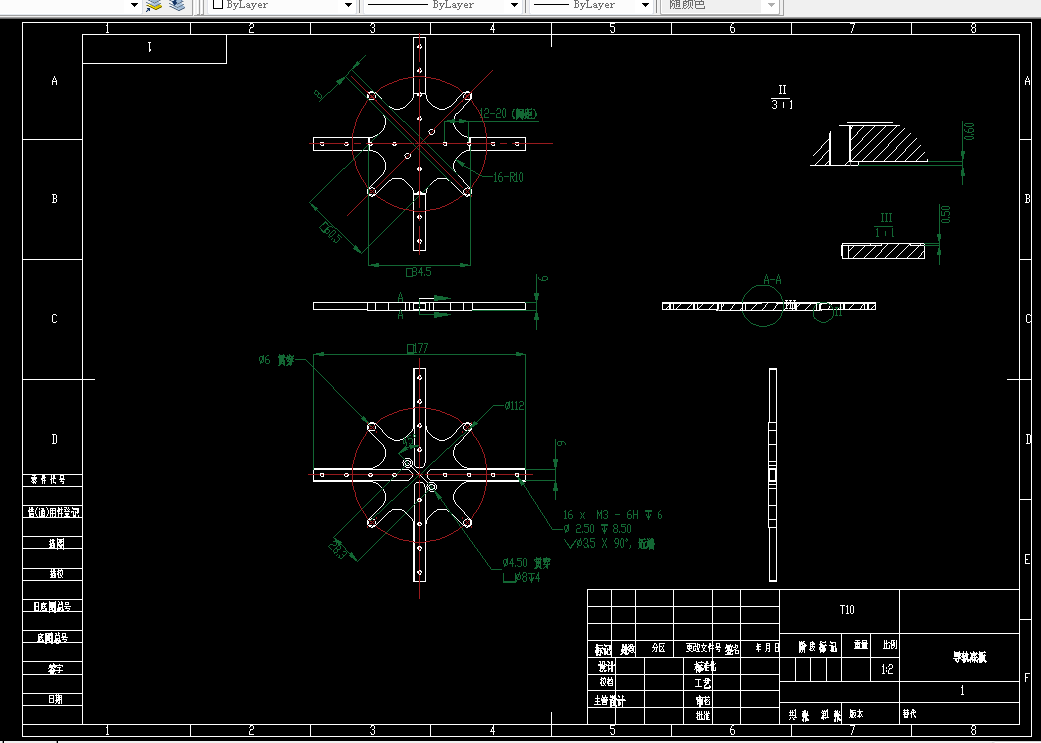The width and height of the screenshot is (1041, 743).
Task: Select the "Ø4.50 贯穿" hole note
Action: pyautogui.click(x=526, y=563)
